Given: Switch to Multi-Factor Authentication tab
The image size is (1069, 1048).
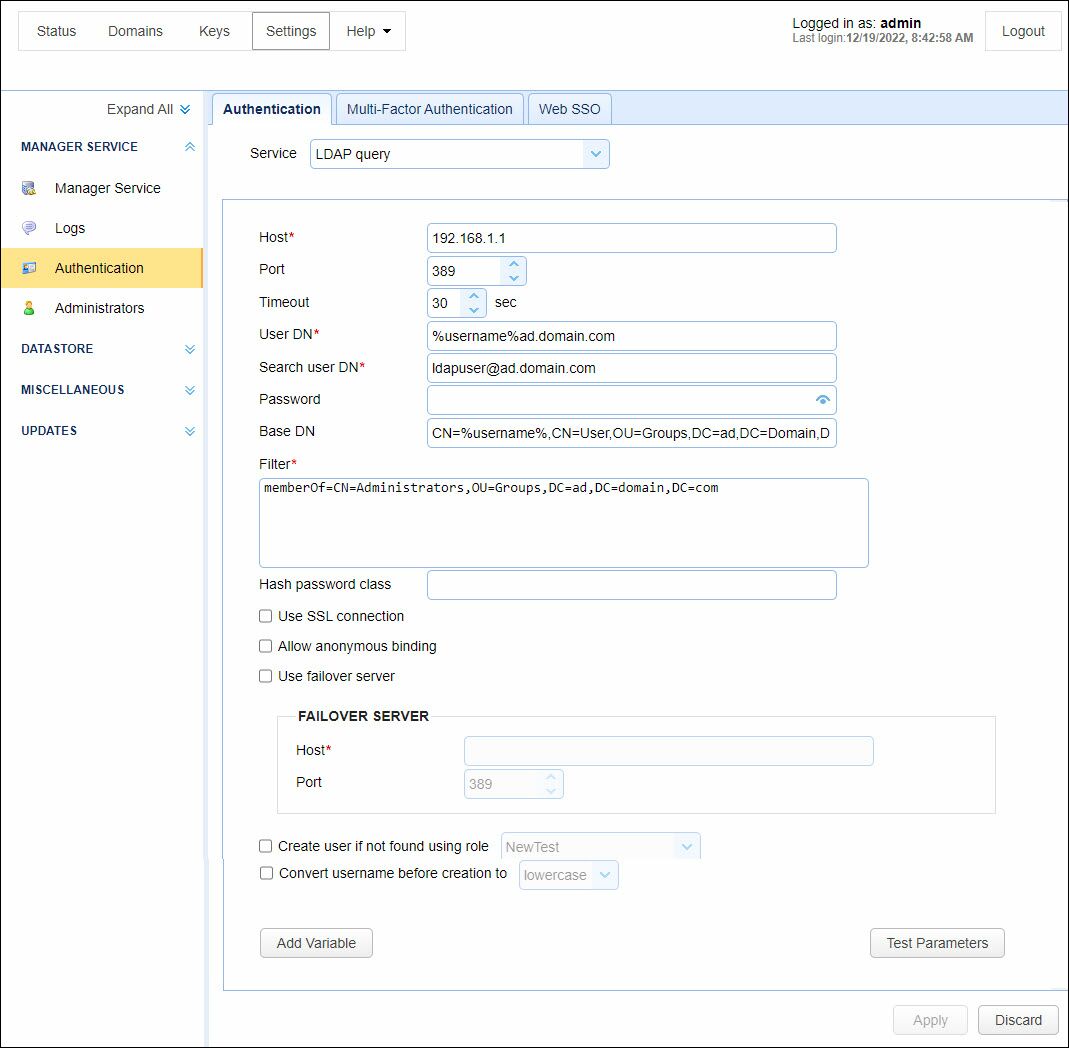Looking at the screenshot, I should tap(430, 109).
